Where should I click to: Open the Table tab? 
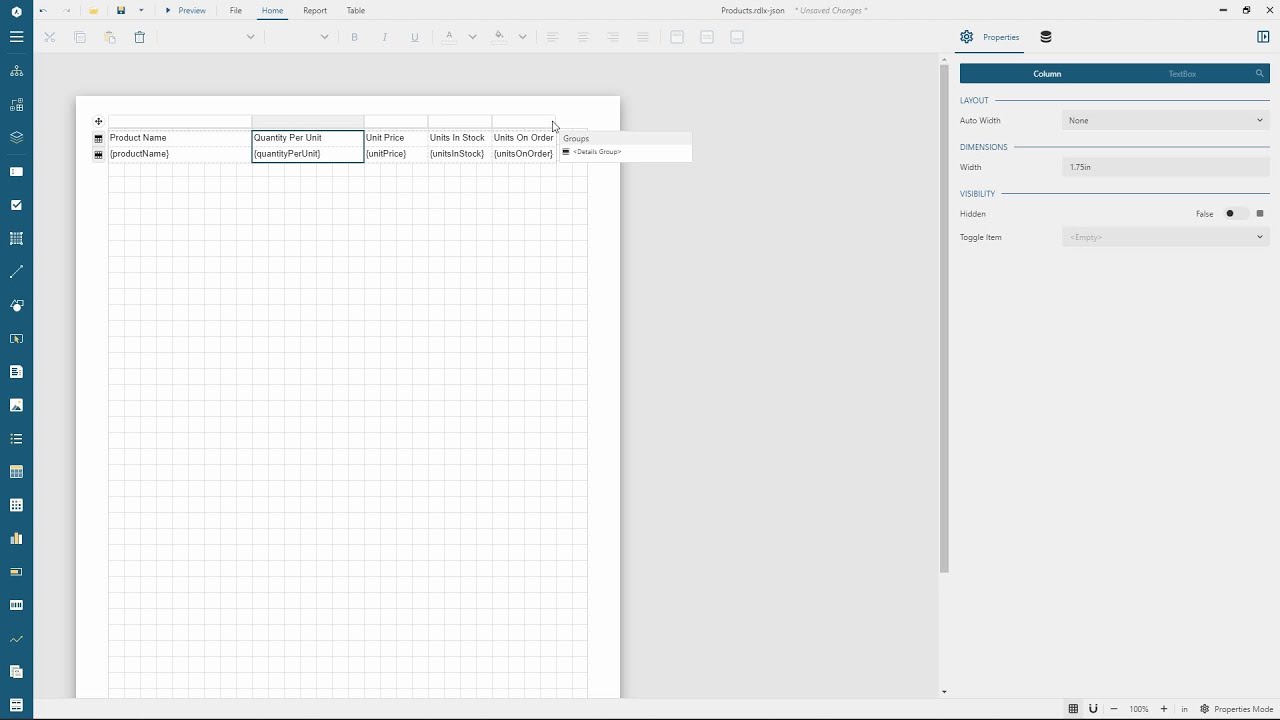click(x=355, y=10)
